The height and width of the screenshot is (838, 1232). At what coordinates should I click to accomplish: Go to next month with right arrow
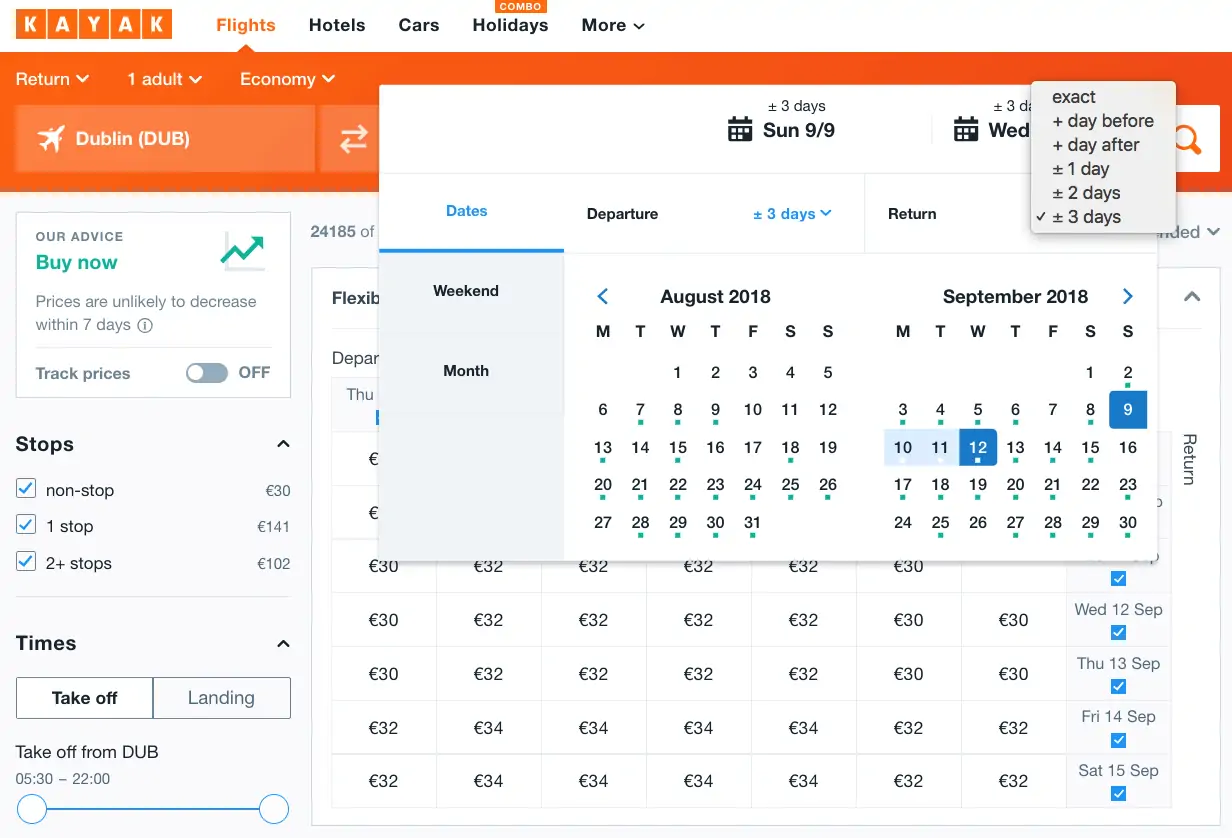pyautogui.click(x=1127, y=297)
